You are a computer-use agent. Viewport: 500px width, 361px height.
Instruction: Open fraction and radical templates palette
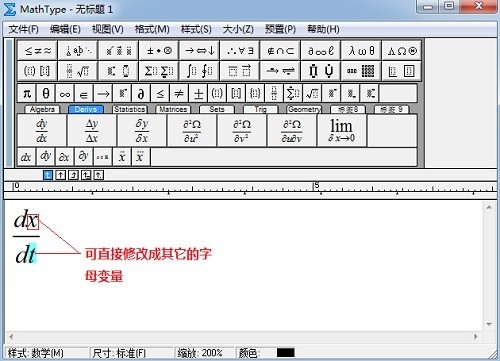point(78,71)
